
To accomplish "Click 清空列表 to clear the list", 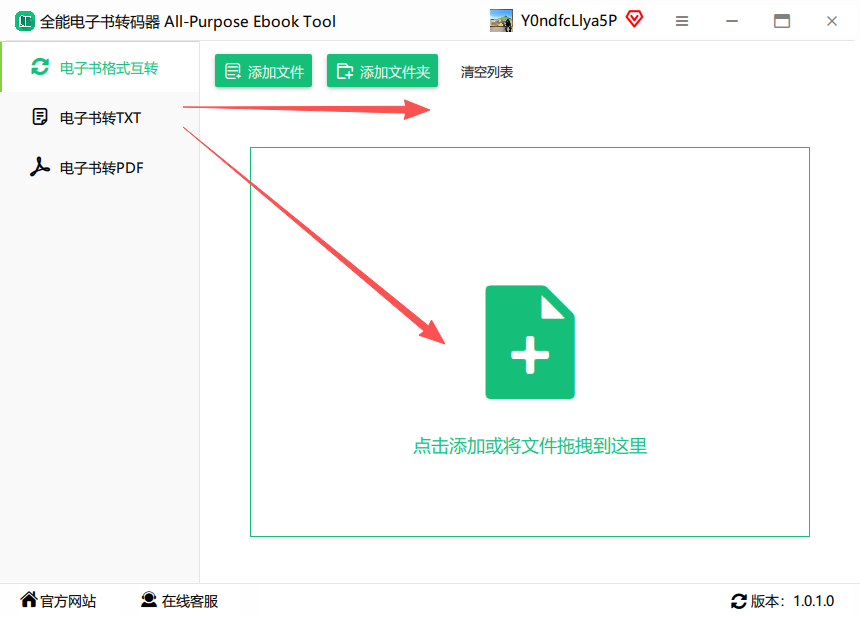I will [486, 72].
